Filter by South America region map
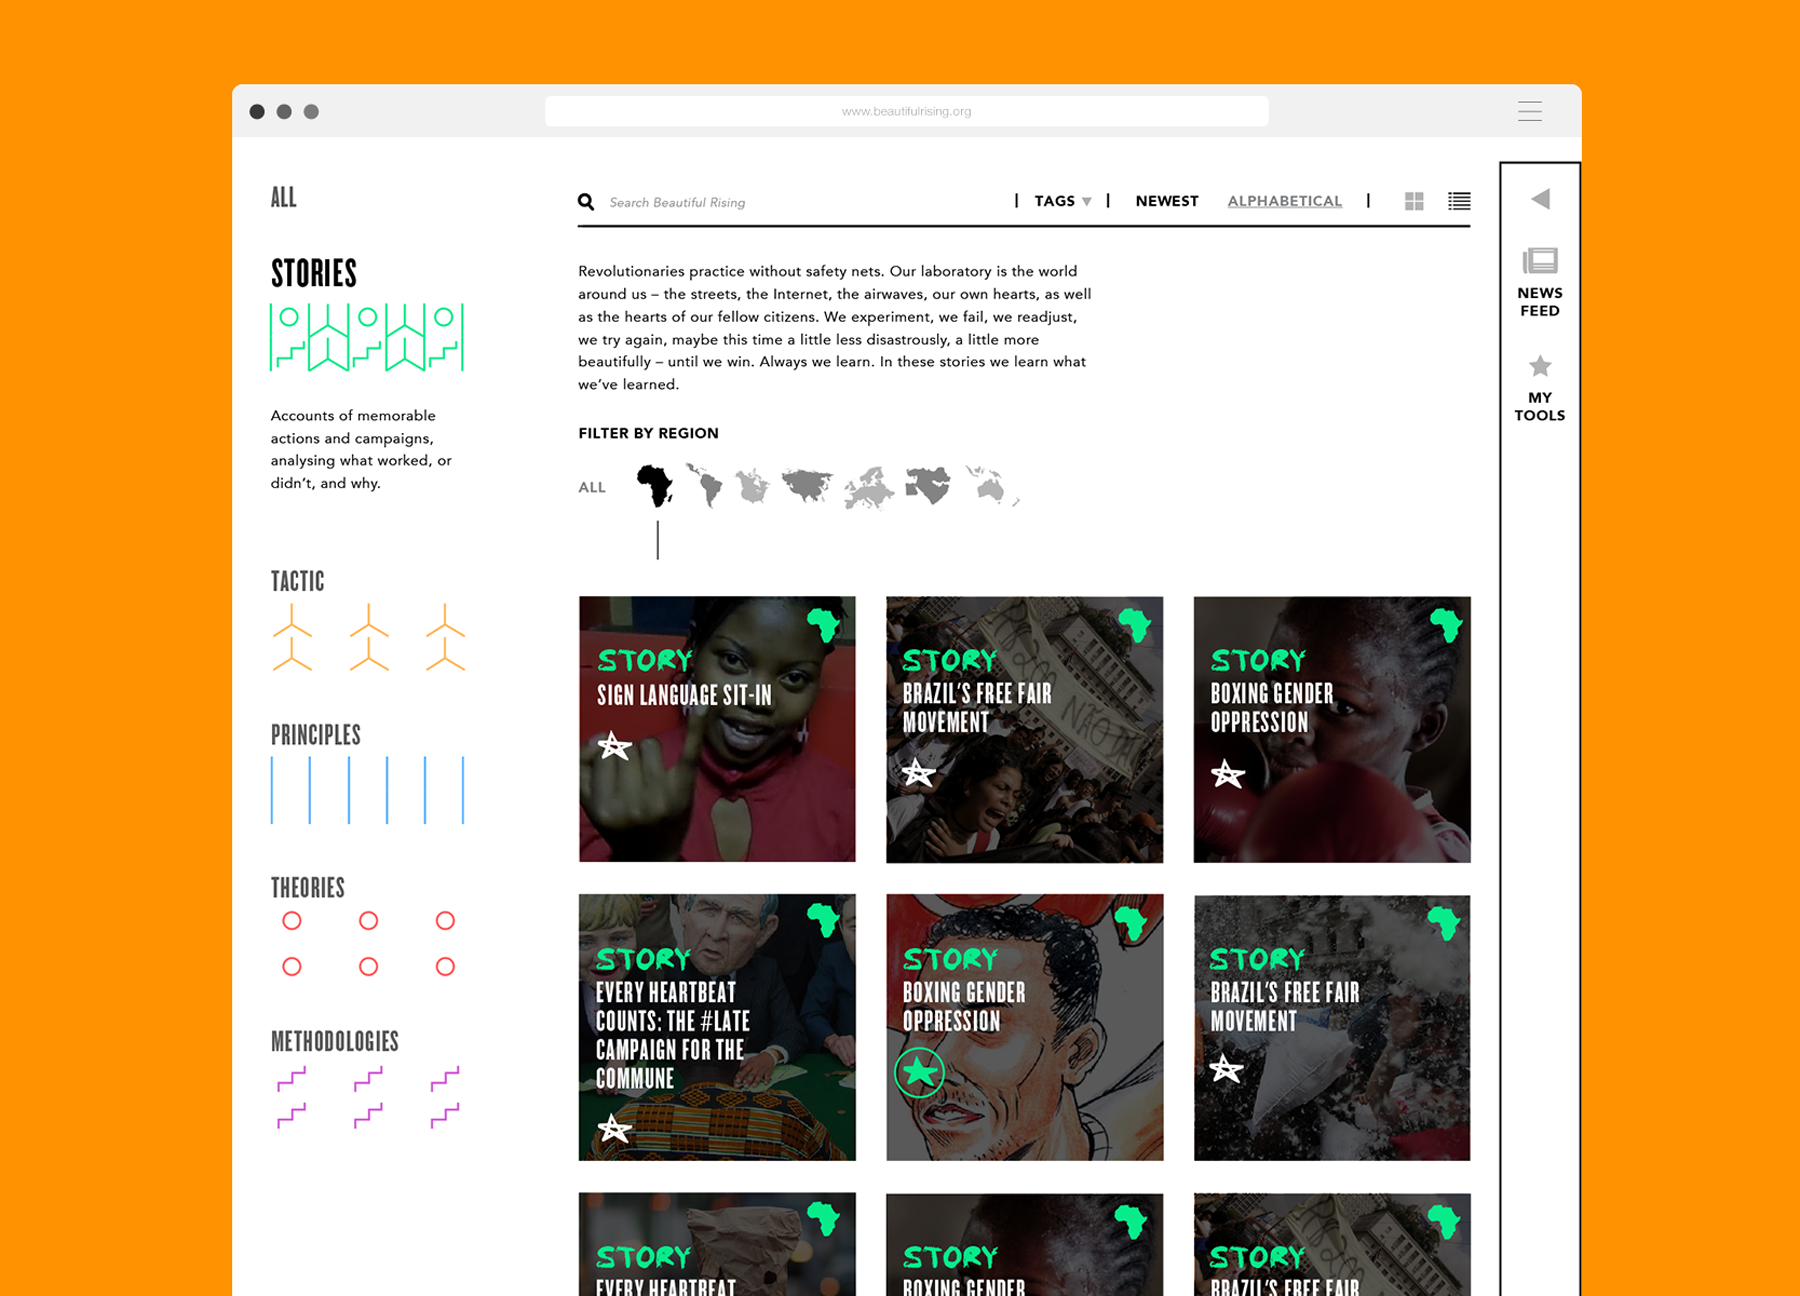The width and height of the screenshot is (1800, 1296). click(x=705, y=486)
